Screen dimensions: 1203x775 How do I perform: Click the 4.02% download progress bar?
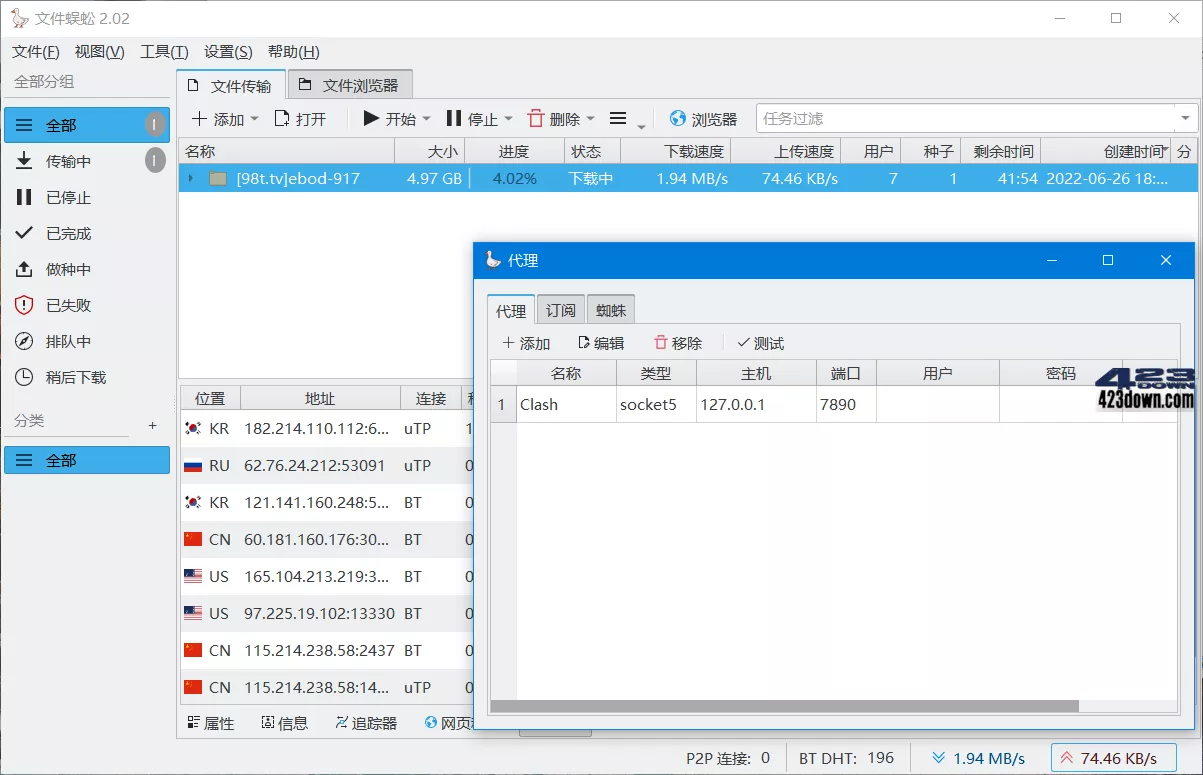(x=514, y=177)
